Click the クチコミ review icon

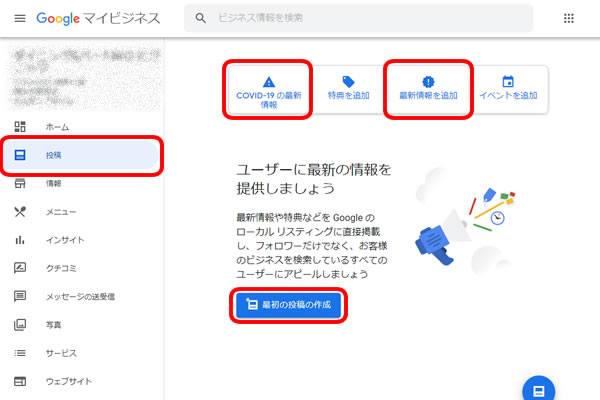(x=20, y=268)
